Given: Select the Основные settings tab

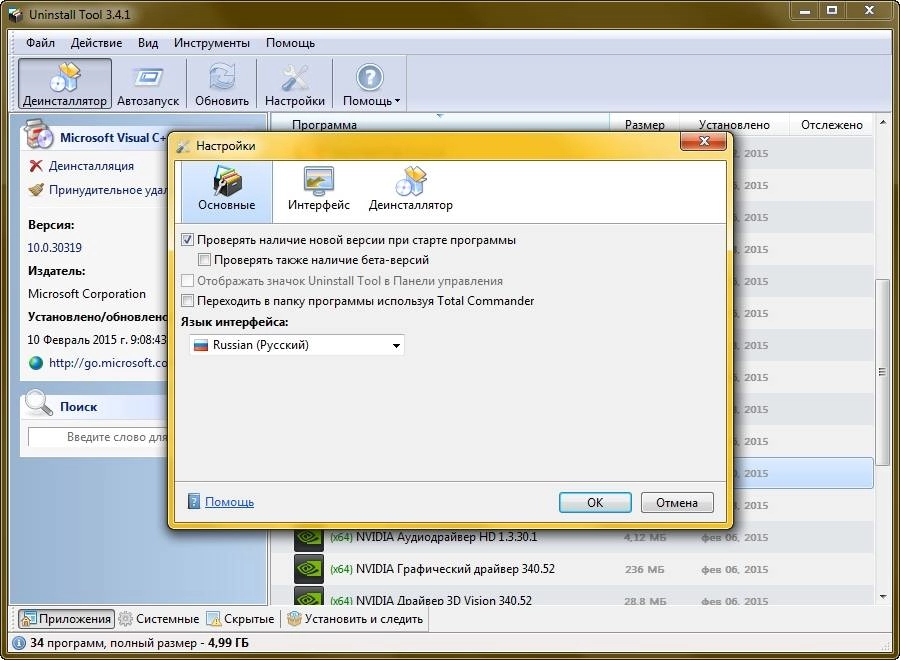Looking at the screenshot, I should point(227,192).
